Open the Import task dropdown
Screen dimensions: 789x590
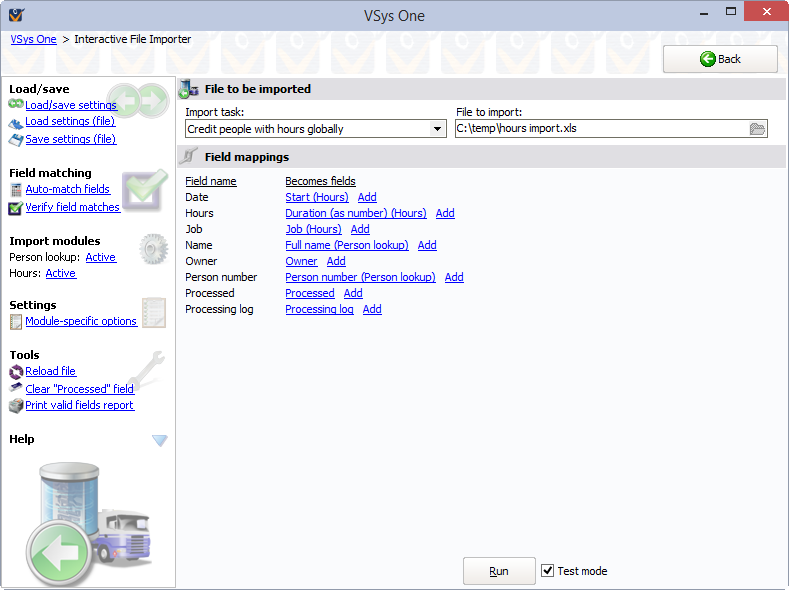tap(437, 129)
